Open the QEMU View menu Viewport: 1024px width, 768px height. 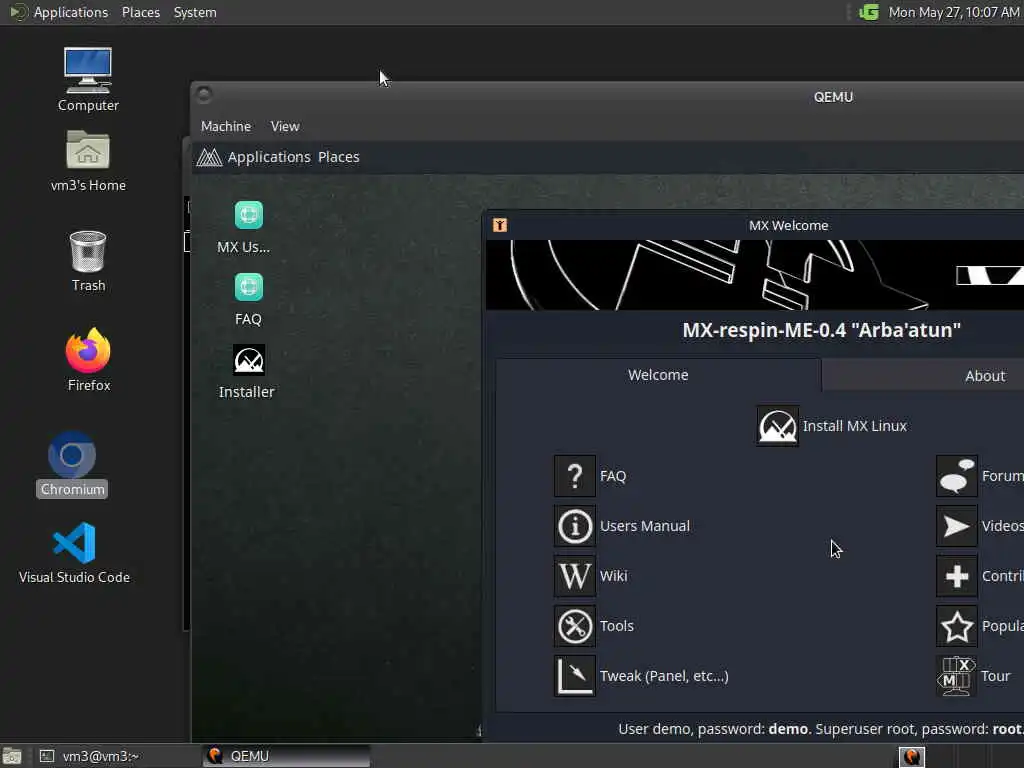[x=285, y=126]
